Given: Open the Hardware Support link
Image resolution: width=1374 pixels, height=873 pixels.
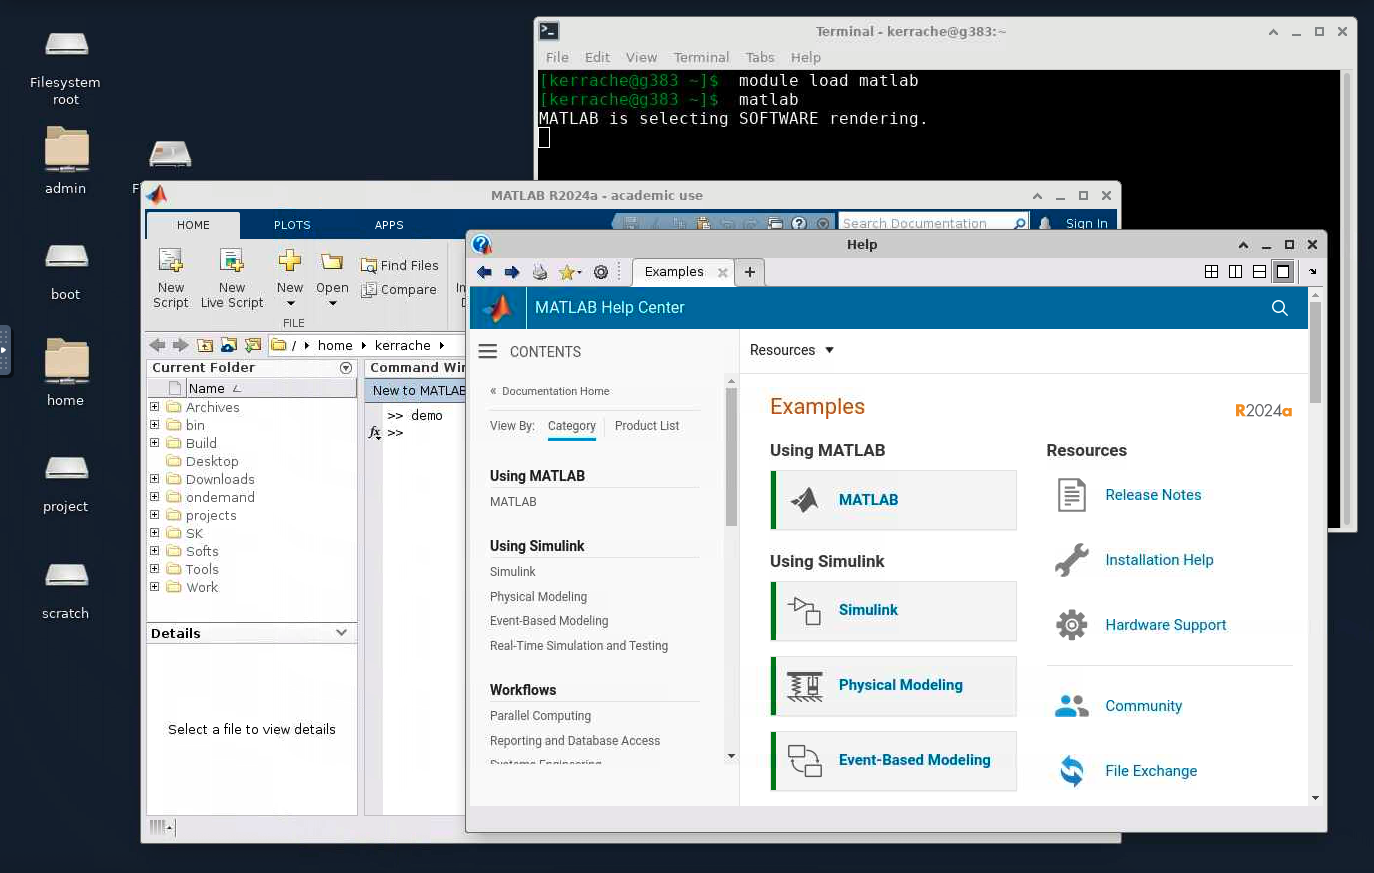Looking at the screenshot, I should 1165,625.
